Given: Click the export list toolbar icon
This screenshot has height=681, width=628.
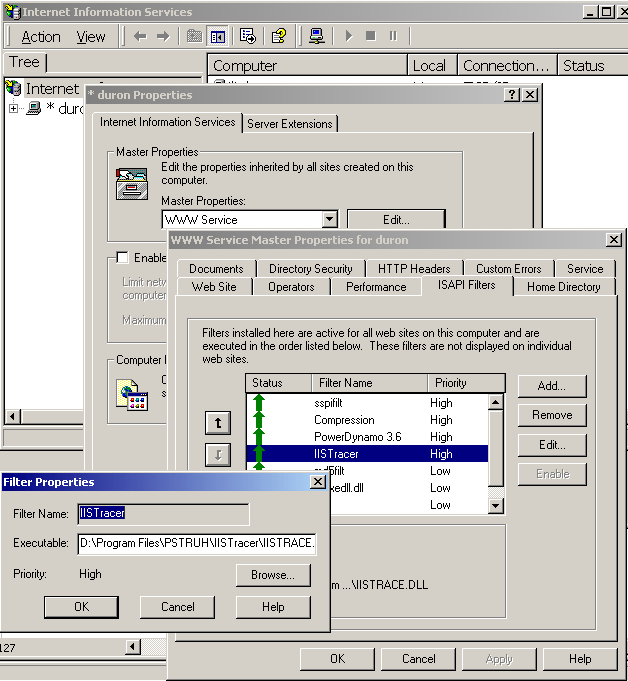Looking at the screenshot, I should (x=248, y=36).
